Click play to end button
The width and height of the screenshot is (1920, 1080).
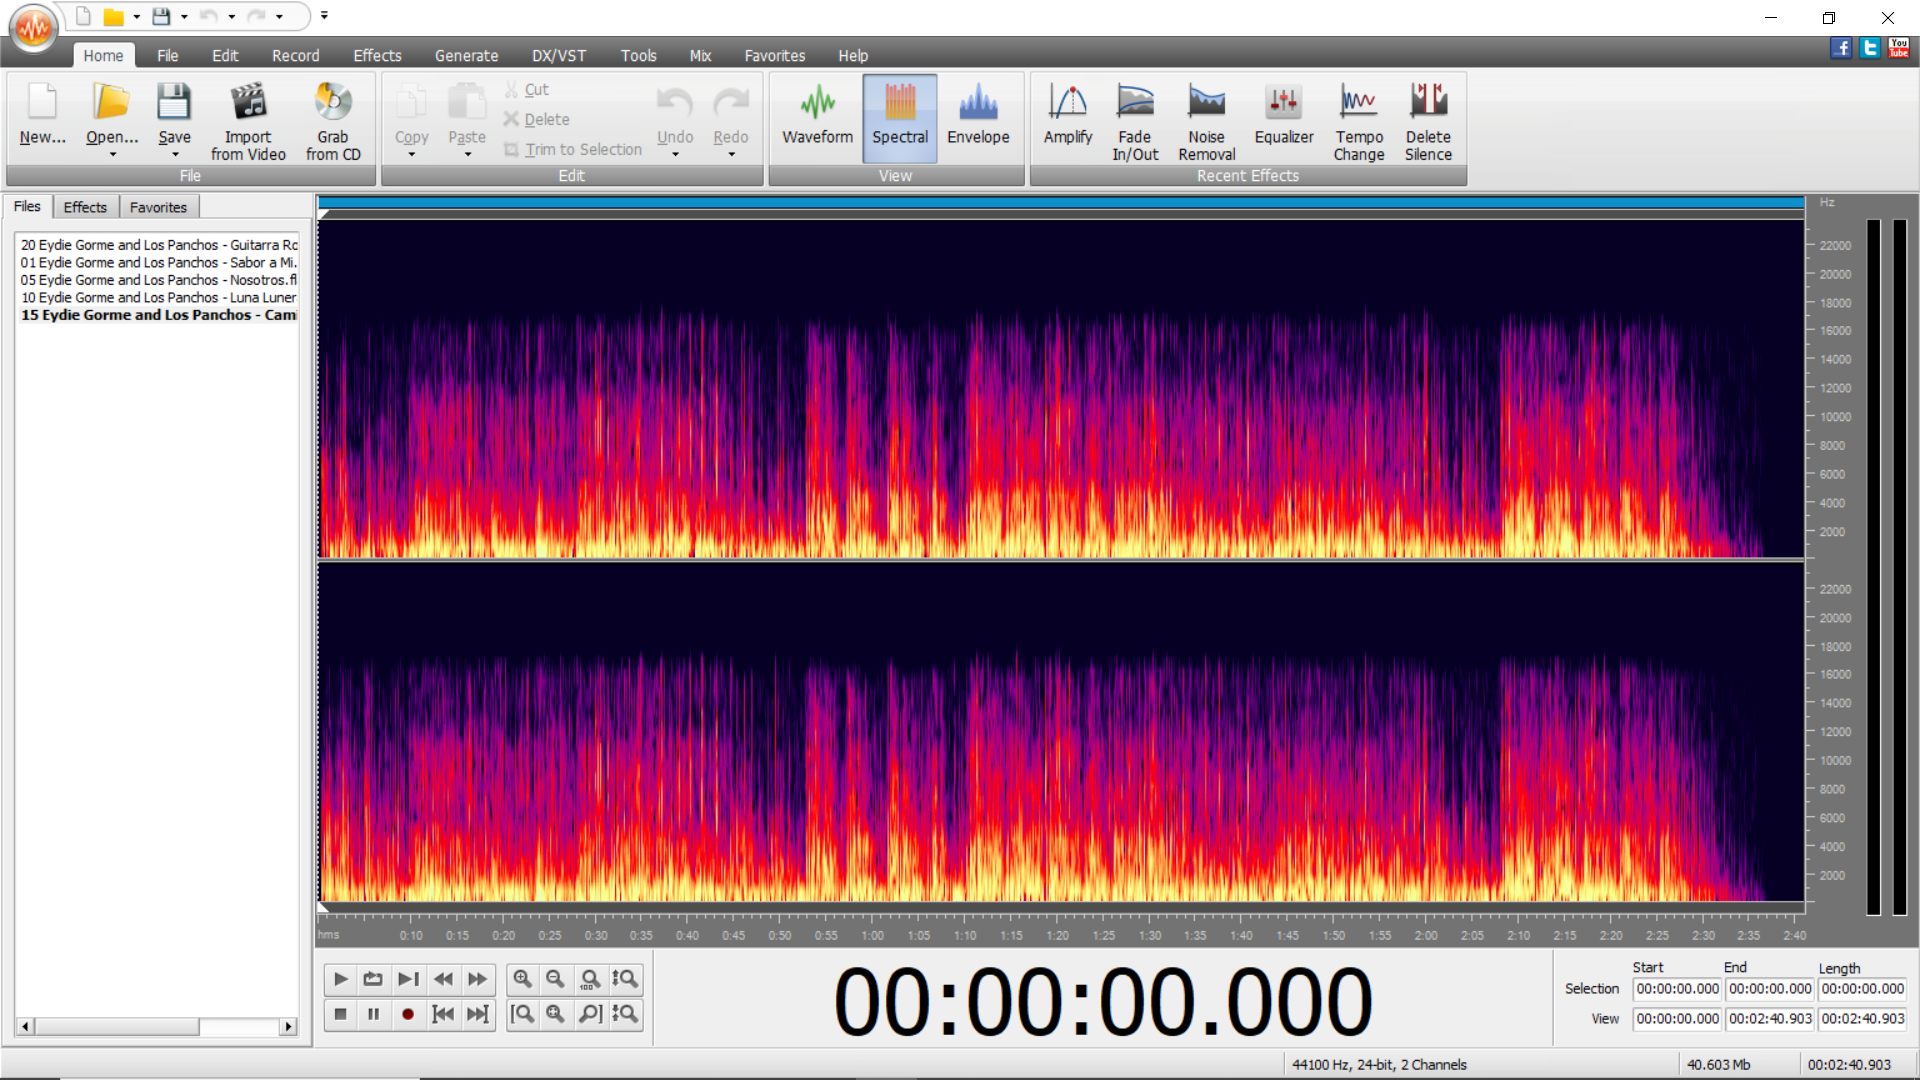point(408,979)
